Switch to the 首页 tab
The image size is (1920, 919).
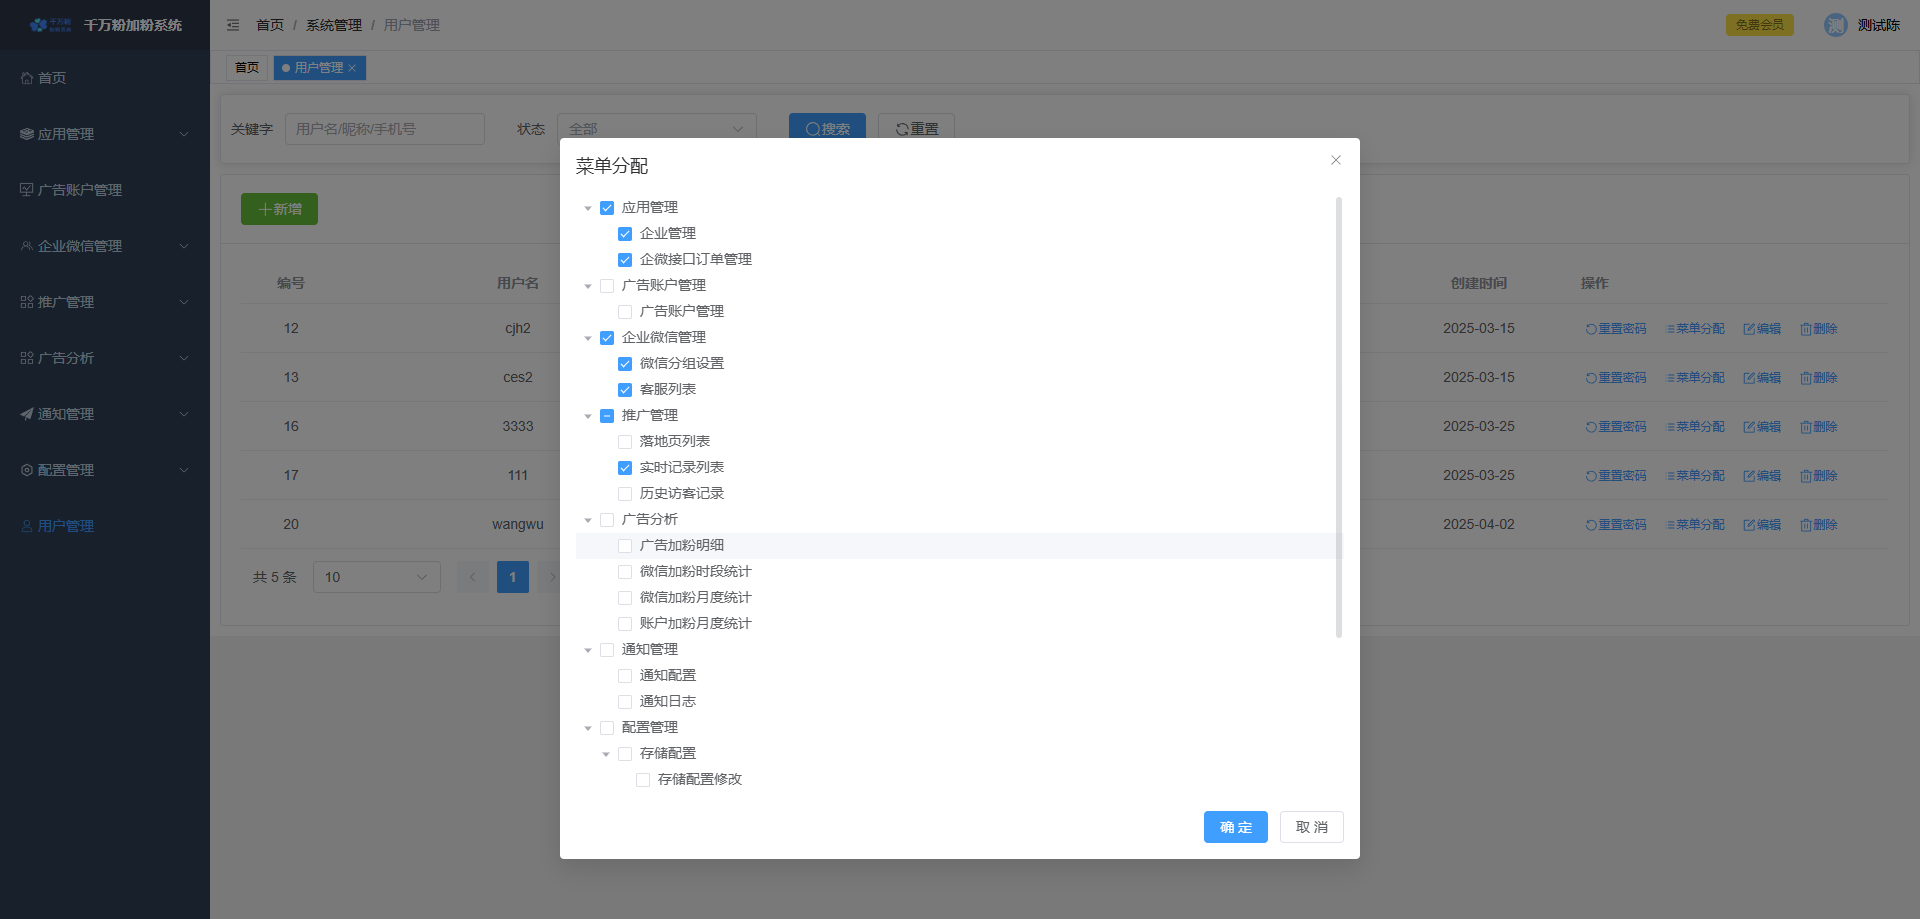tap(247, 68)
